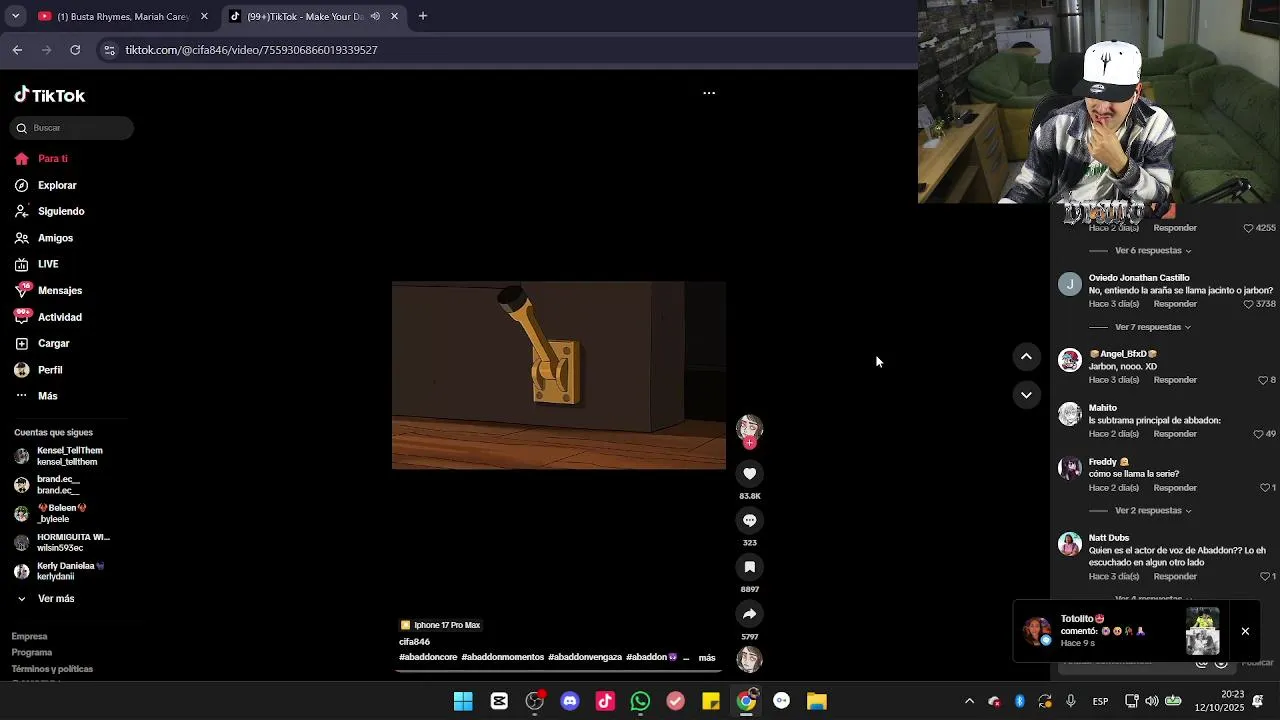This screenshot has width=1280, height=720.
Task: Open the Totolito notification video thumbnail
Action: pos(1202,631)
